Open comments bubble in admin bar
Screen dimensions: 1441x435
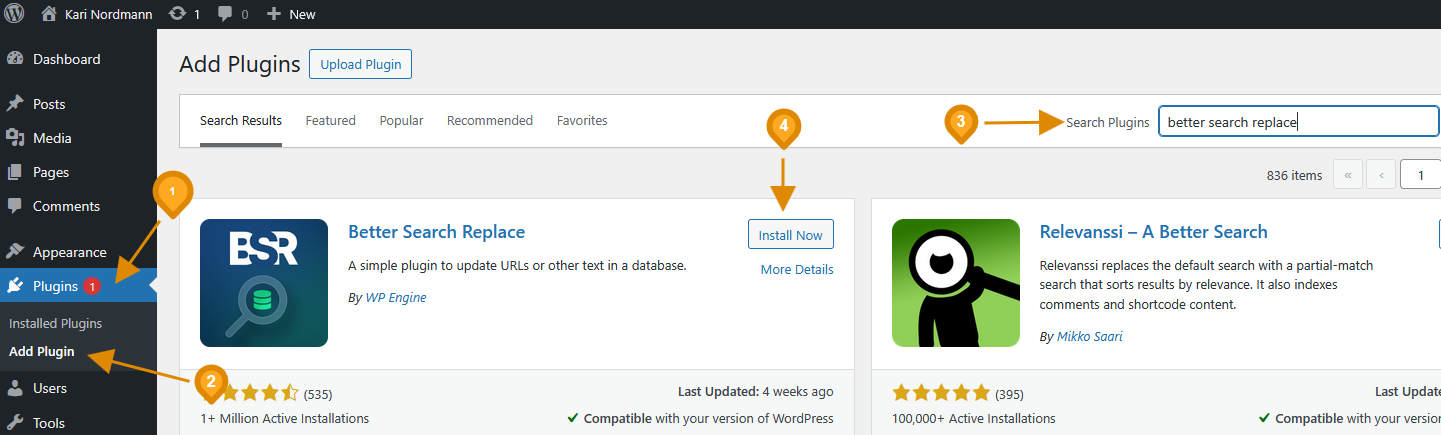[225, 14]
